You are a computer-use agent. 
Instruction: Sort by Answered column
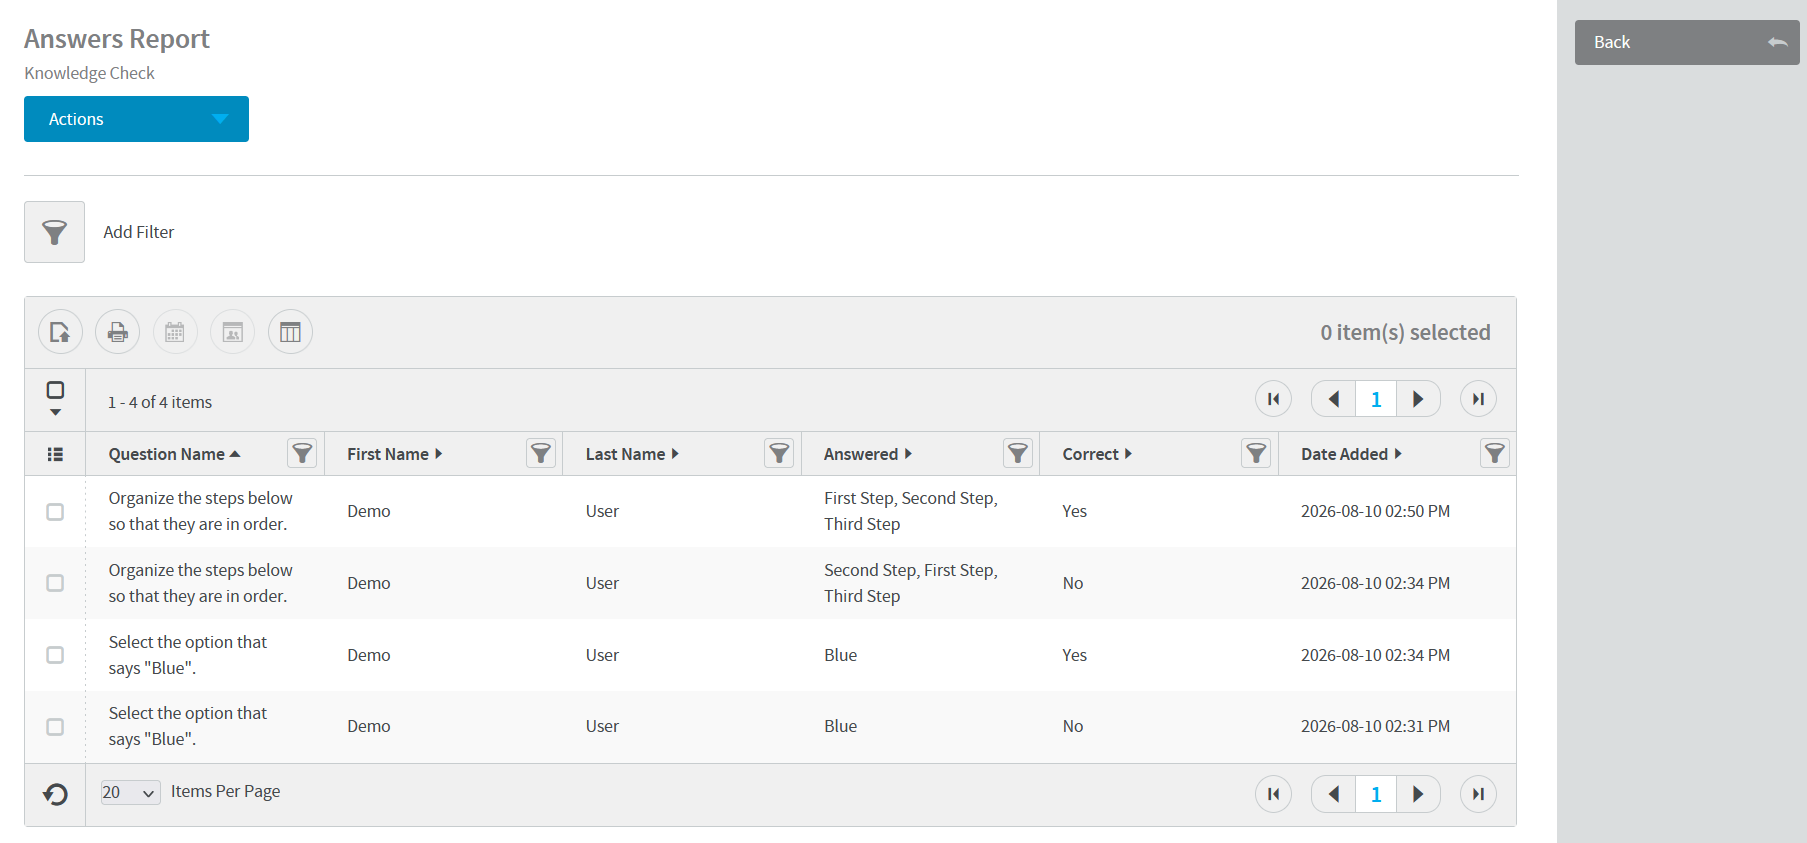[867, 454]
